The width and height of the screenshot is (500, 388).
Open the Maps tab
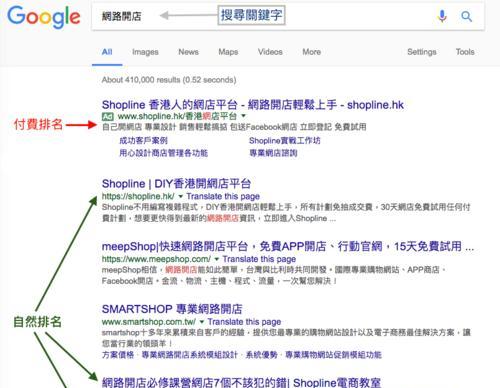point(228,52)
